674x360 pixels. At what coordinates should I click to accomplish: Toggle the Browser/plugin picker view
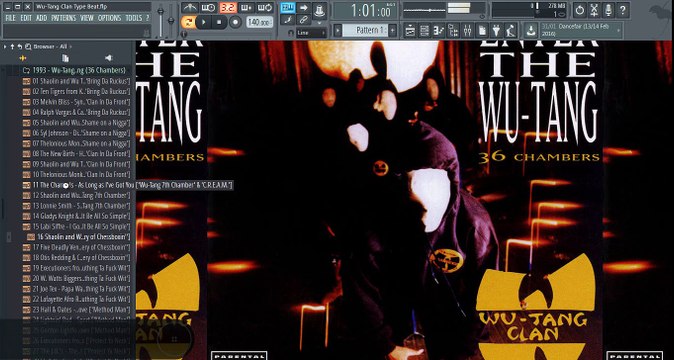453,30
